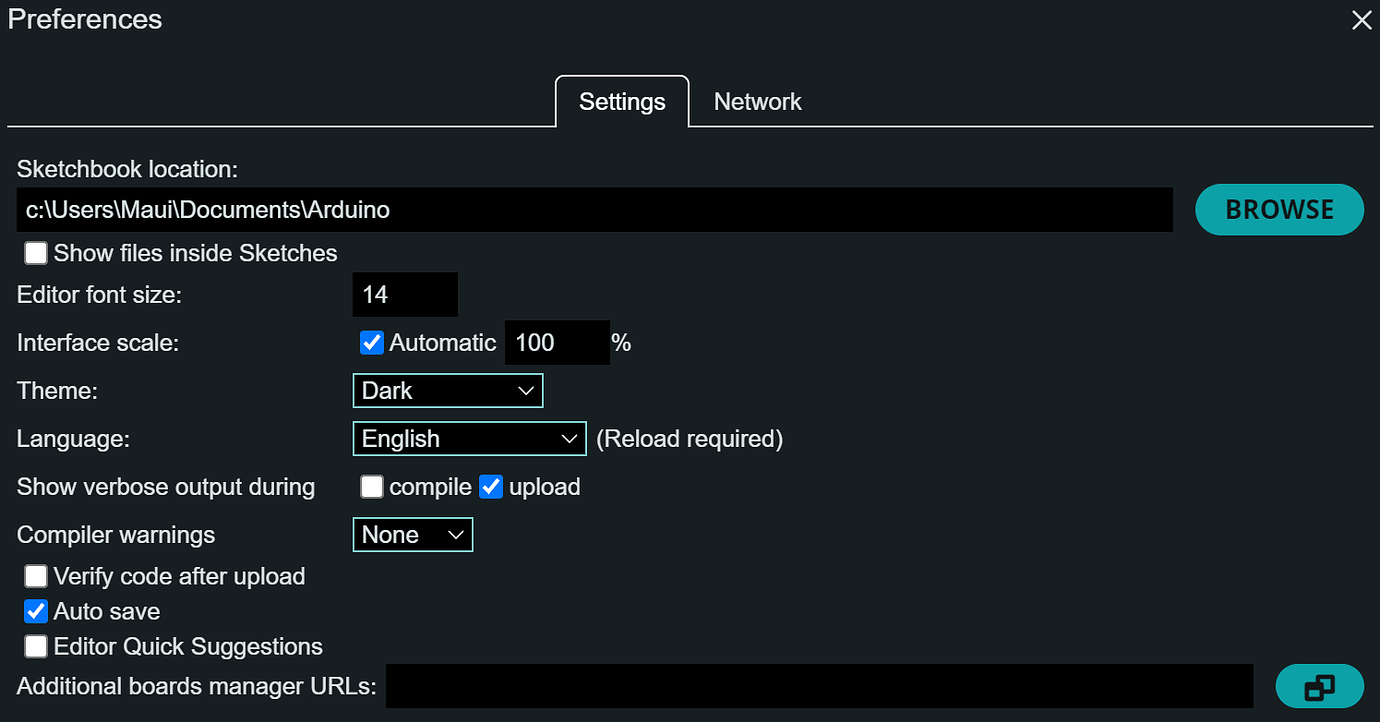Click the interface scale percentage field
Viewport: 1380px width, 722px height.
(557, 343)
